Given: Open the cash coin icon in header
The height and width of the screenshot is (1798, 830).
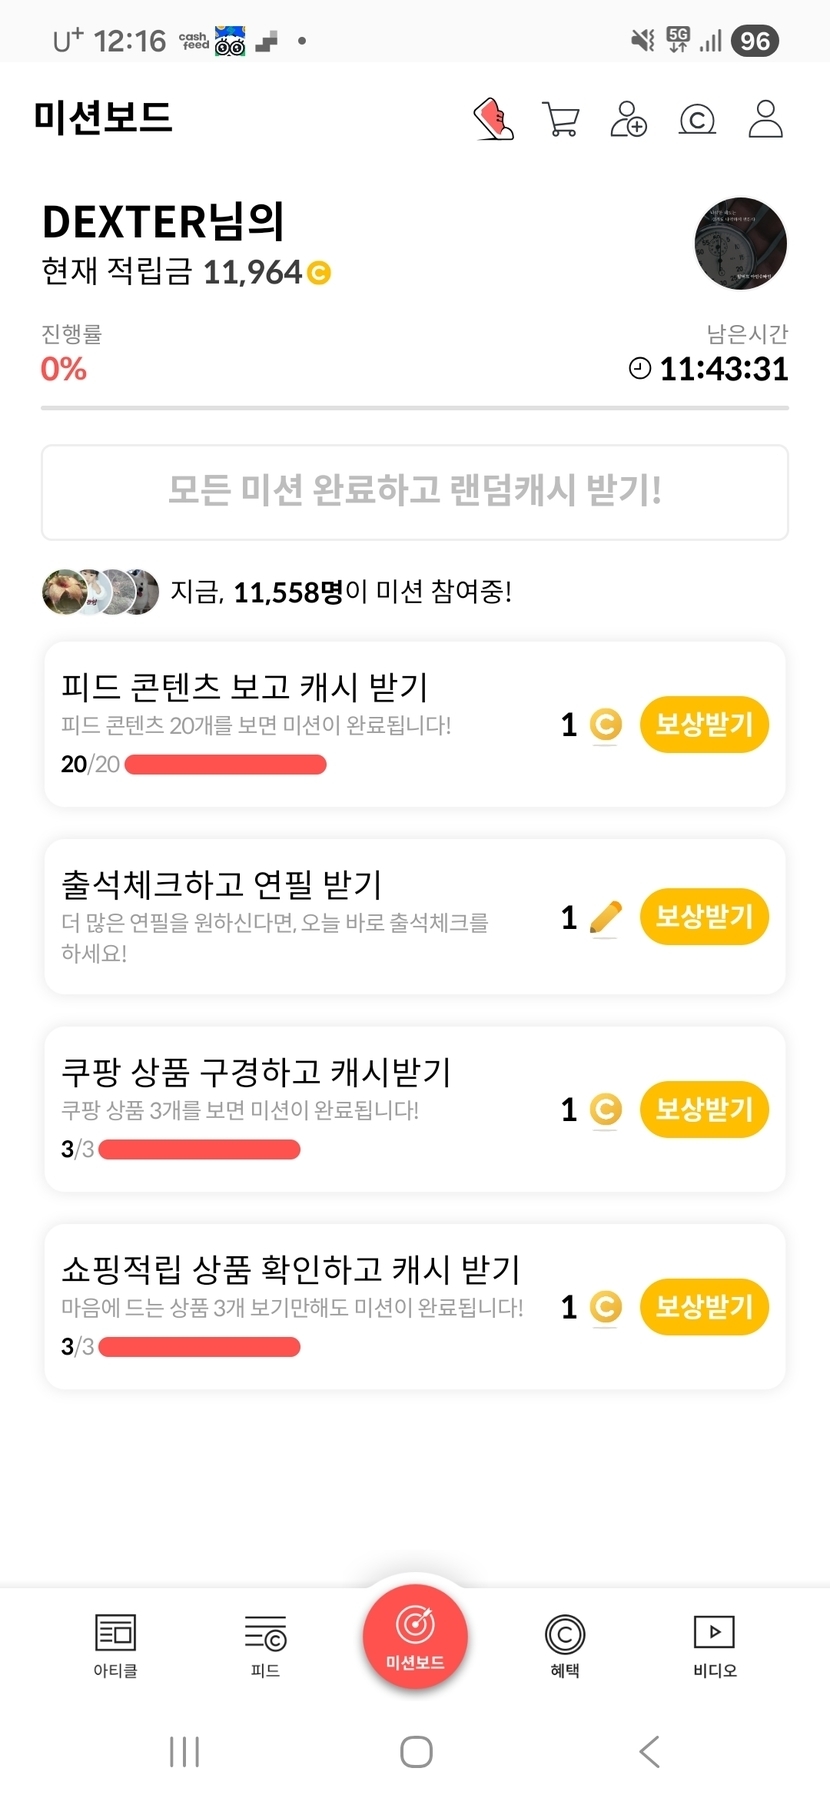Looking at the screenshot, I should pos(697,120).
